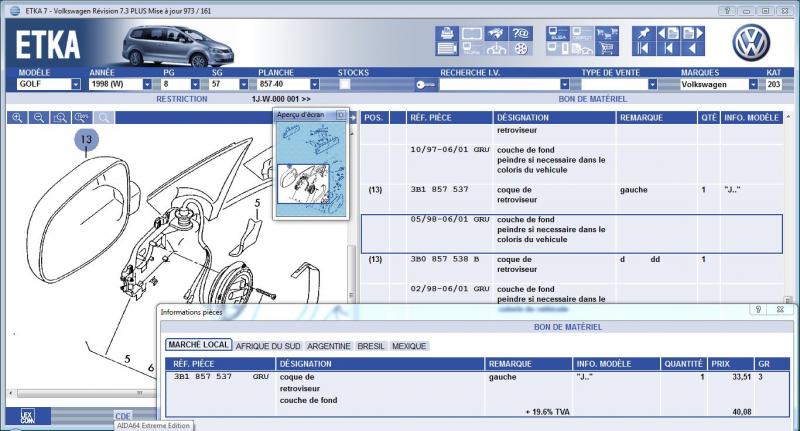Click the DÉSIGNATION column header in parts list
This screenshot has width=800, height=431.
(554, 118)
